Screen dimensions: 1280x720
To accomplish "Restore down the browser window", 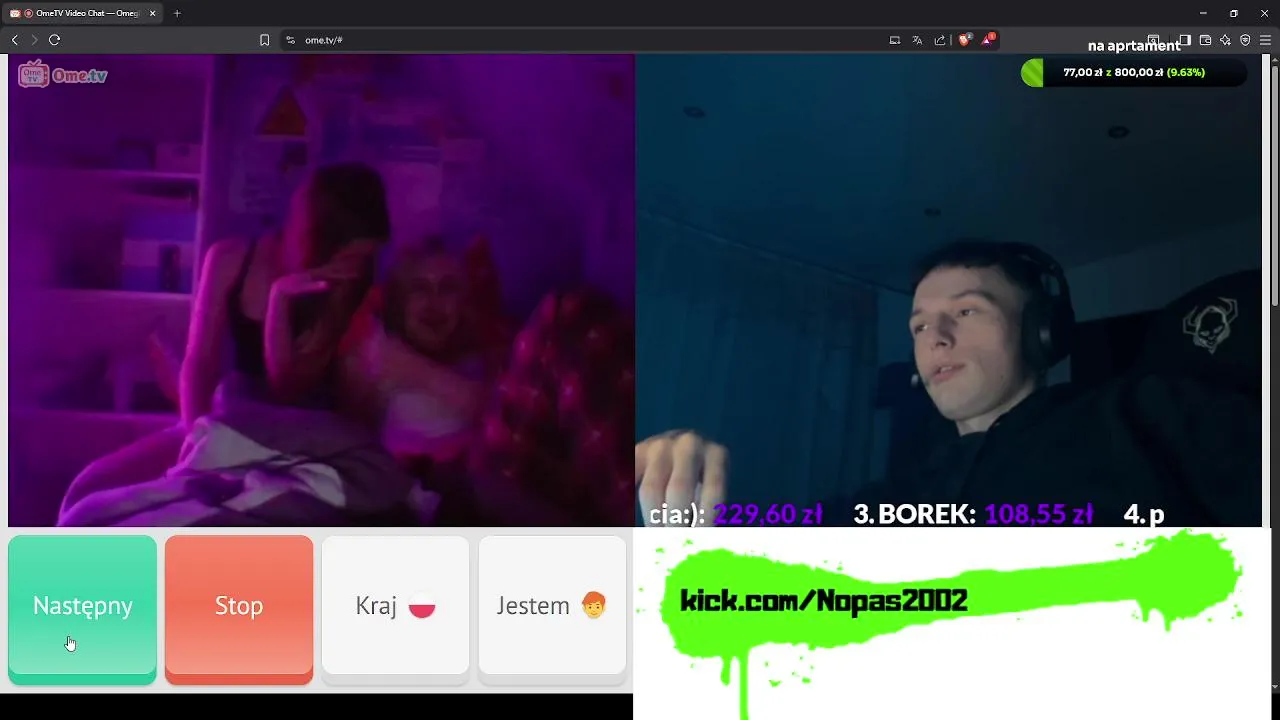I will (1234, 13).
